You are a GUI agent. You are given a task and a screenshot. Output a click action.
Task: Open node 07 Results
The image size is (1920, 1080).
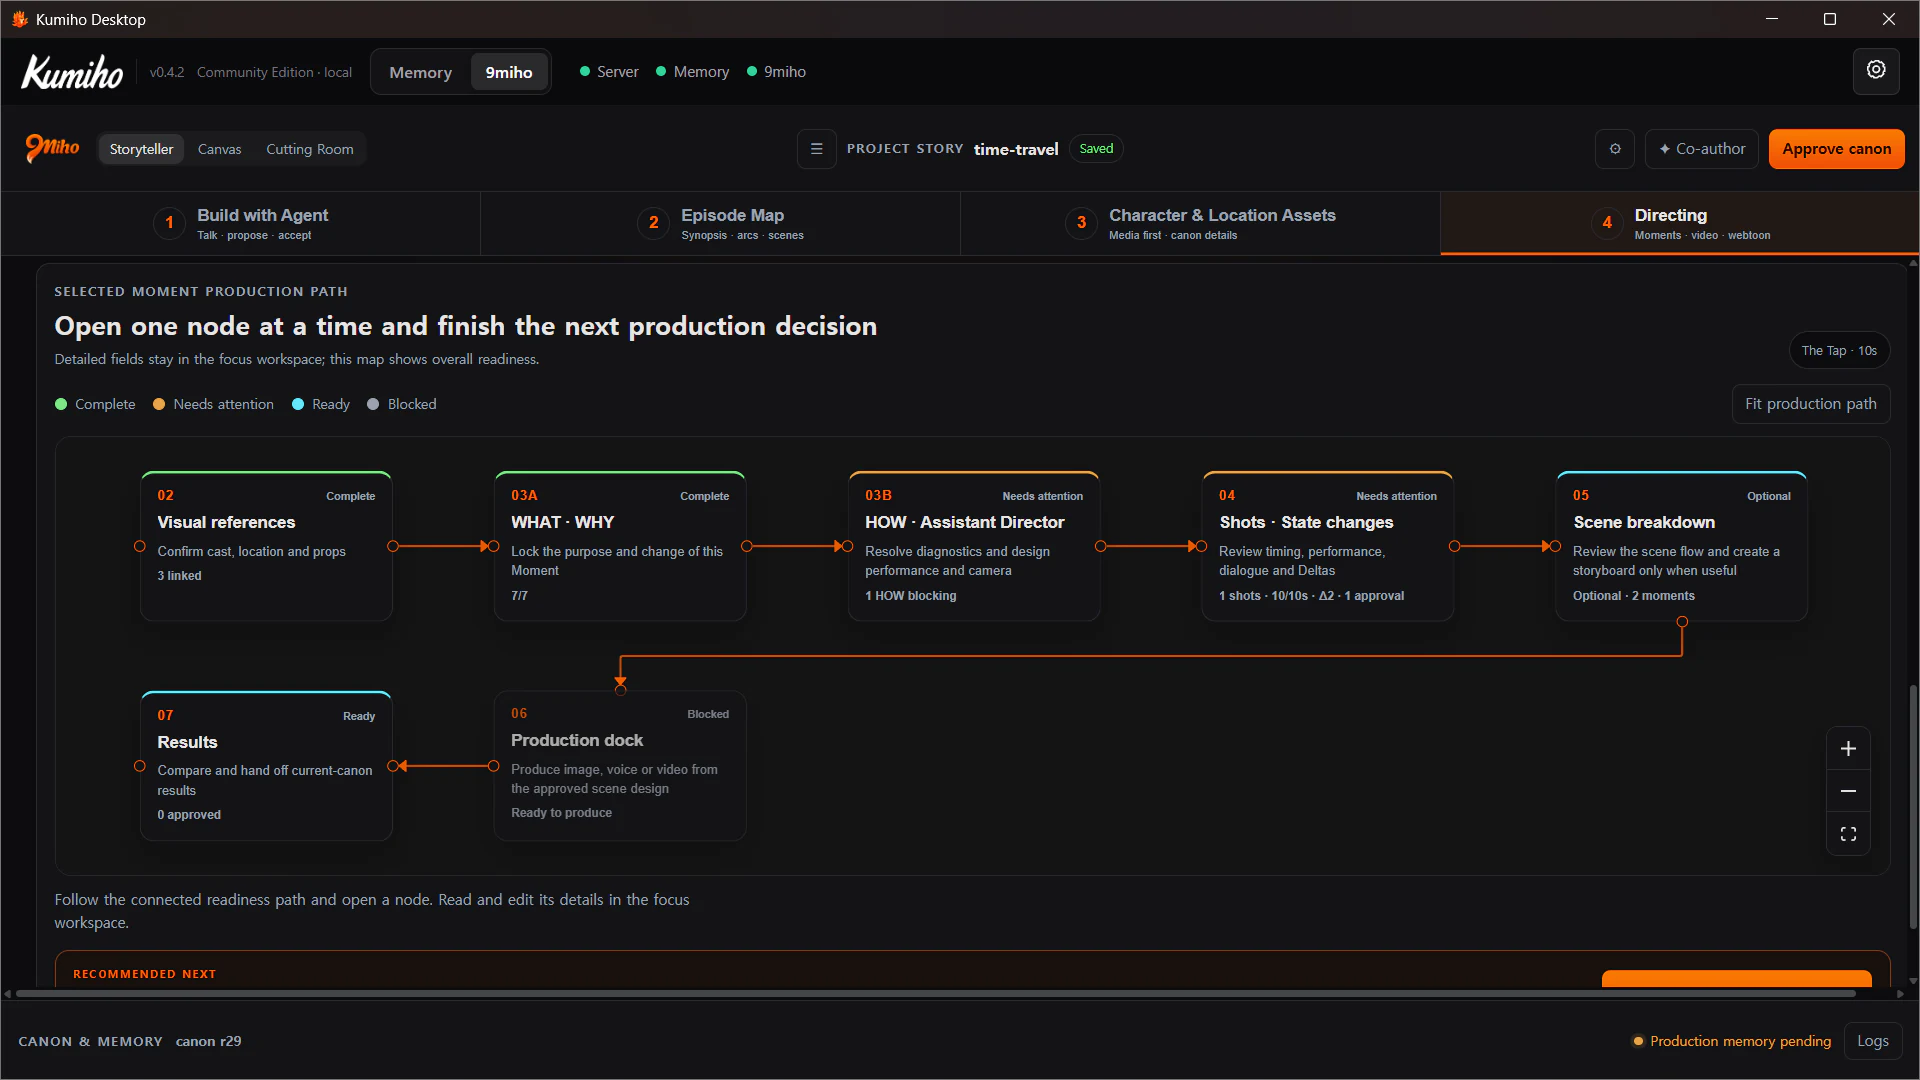[x=266, y=766]
